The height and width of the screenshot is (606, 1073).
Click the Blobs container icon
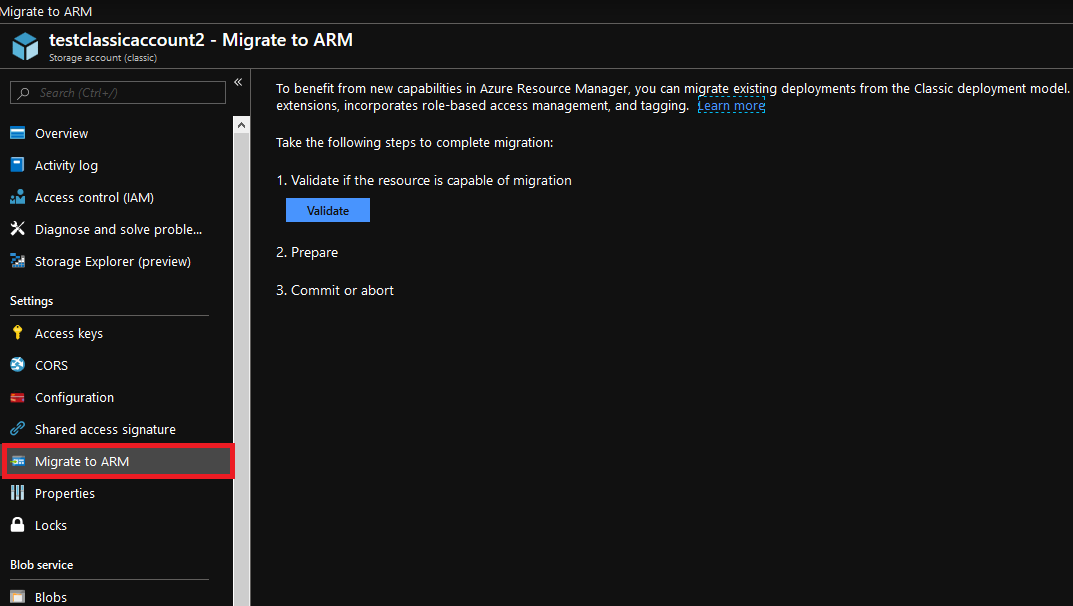click(x=18, y=597)
